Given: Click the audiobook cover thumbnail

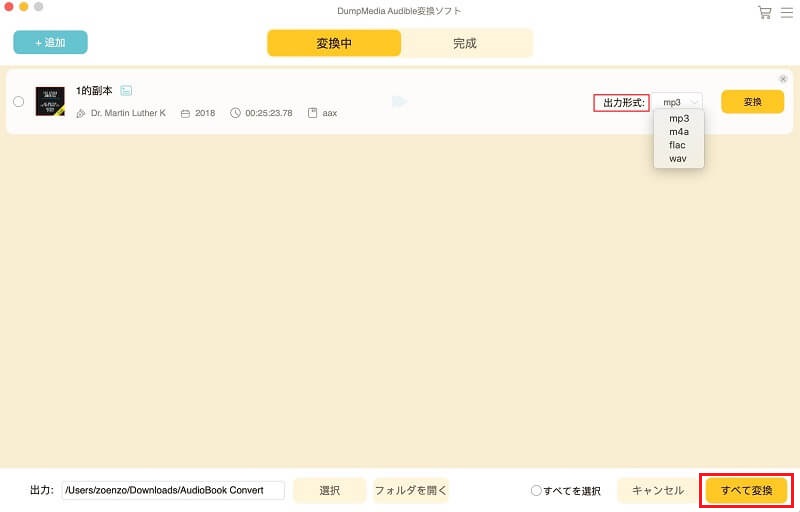Looking at the screenshot, I should pos(50,101).
